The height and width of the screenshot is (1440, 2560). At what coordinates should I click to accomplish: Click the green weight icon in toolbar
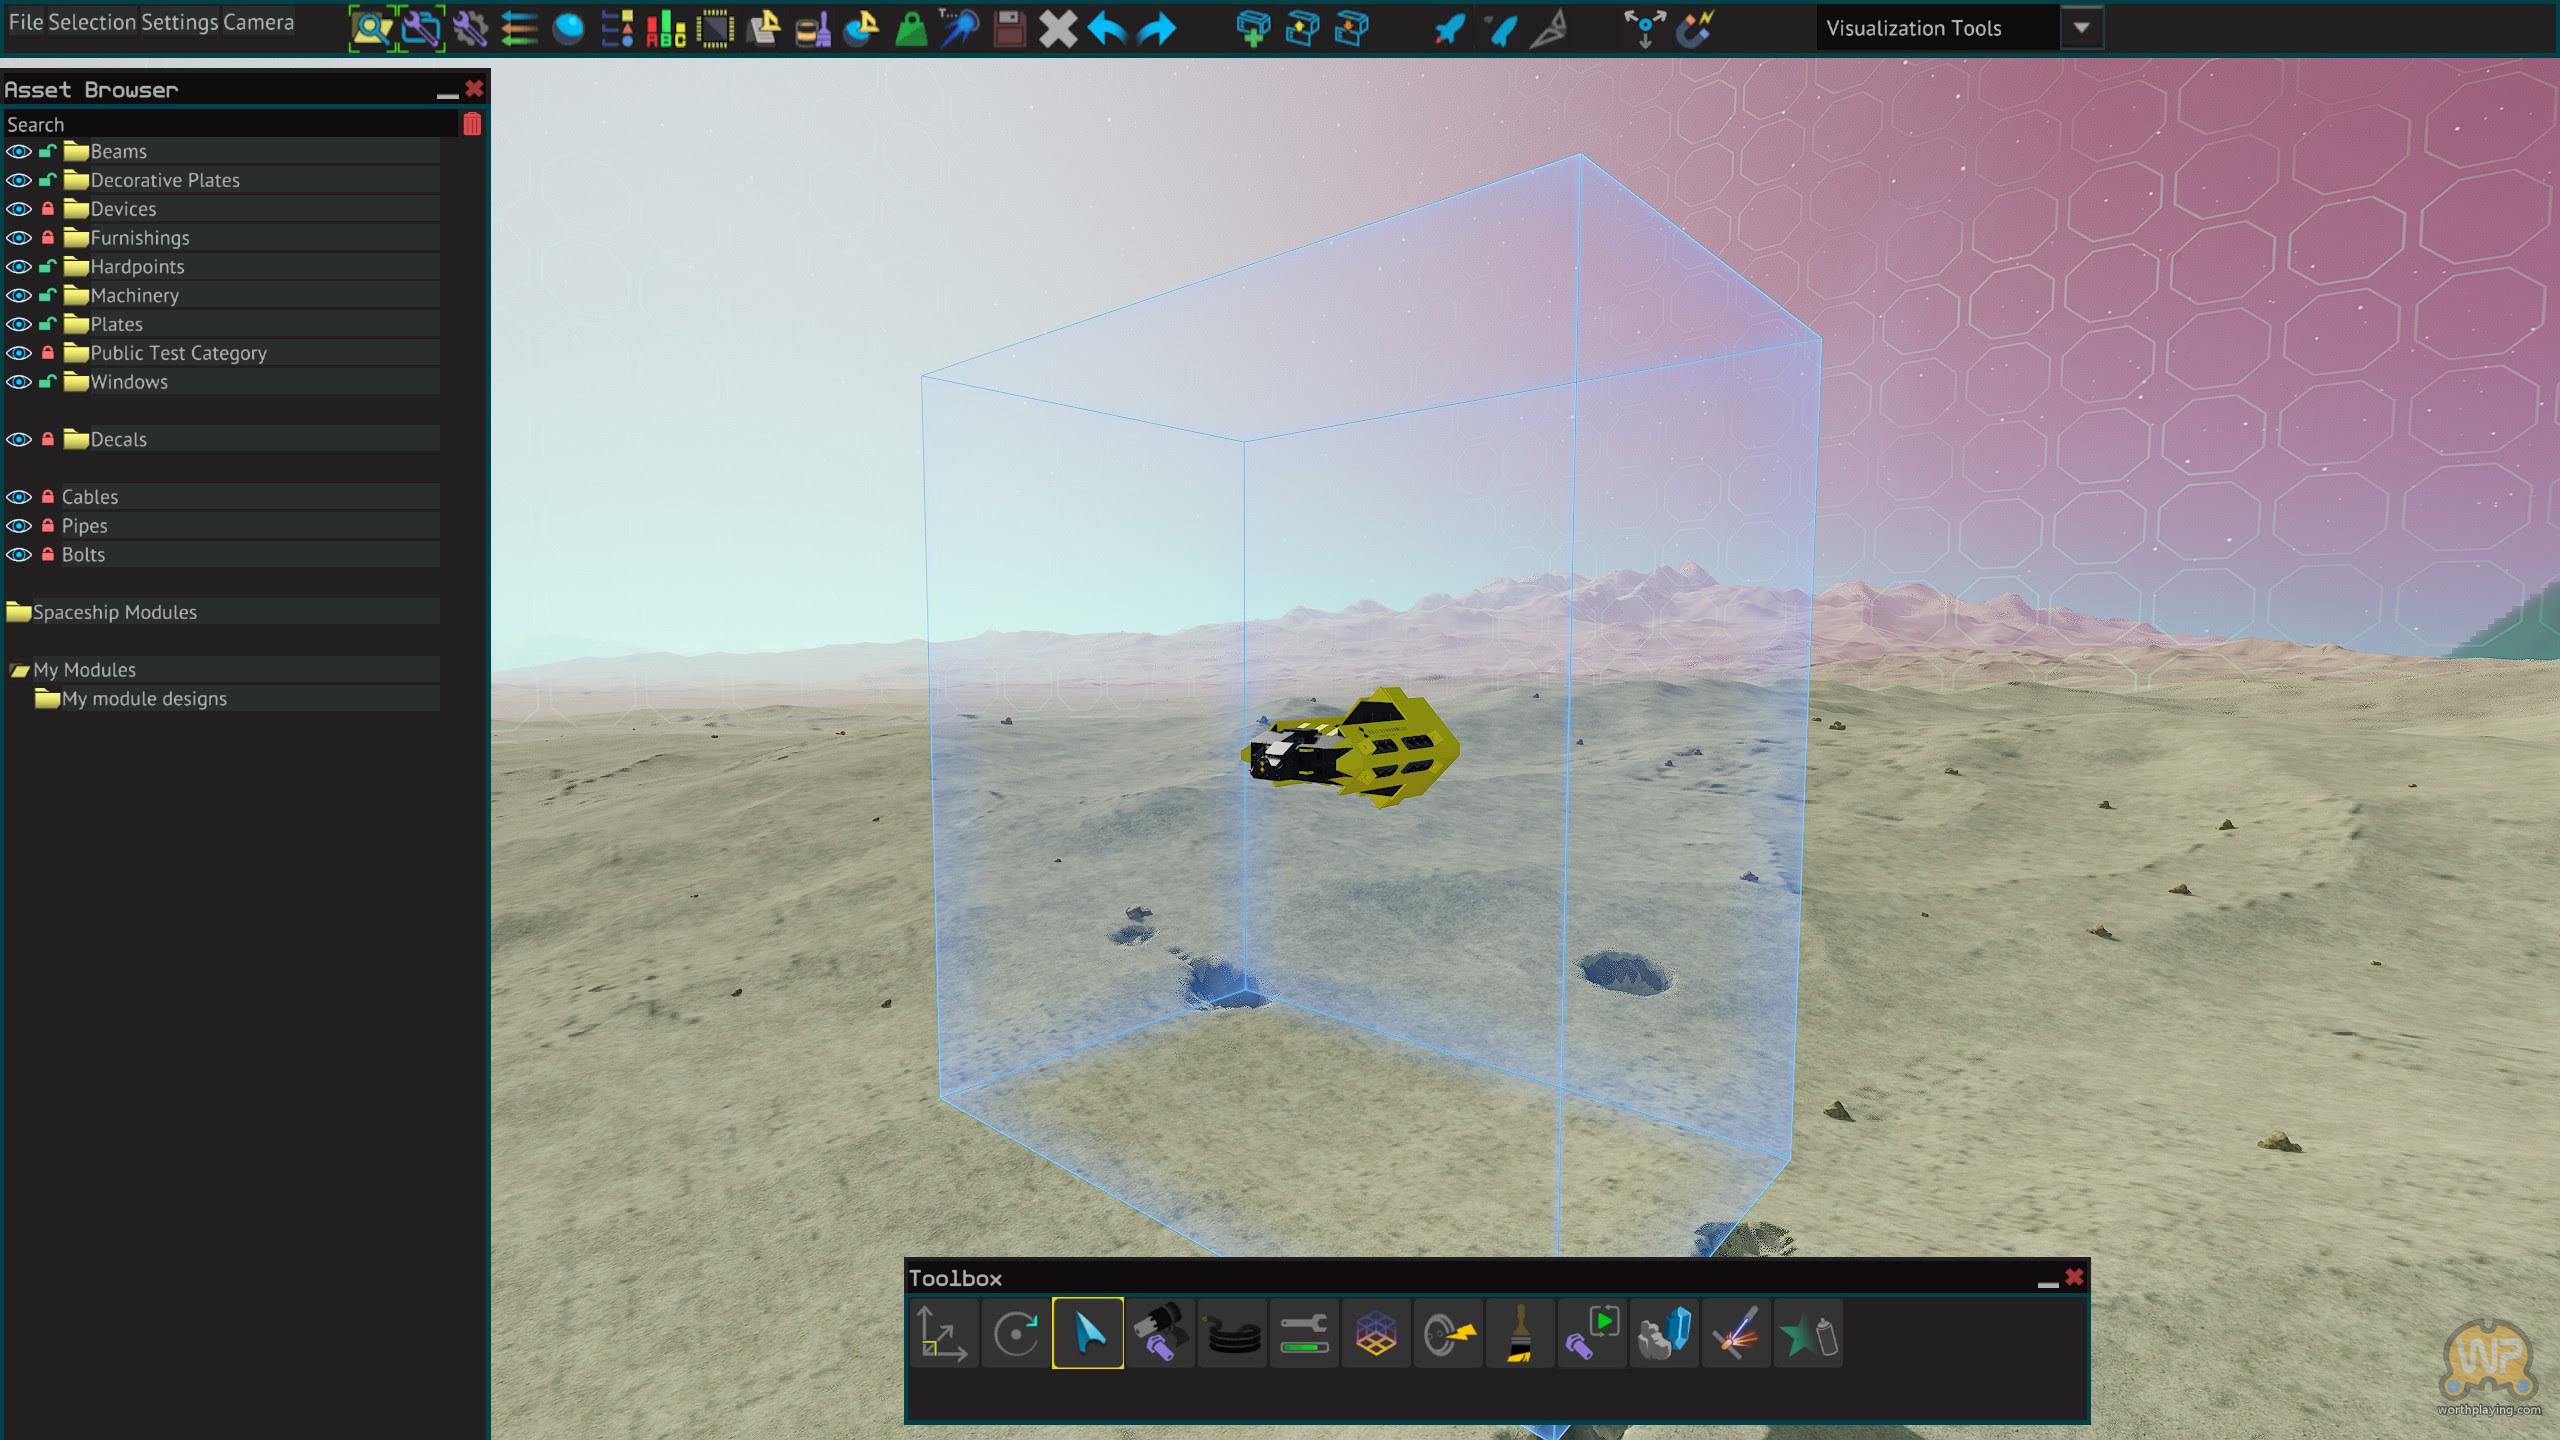click(910, 28)
